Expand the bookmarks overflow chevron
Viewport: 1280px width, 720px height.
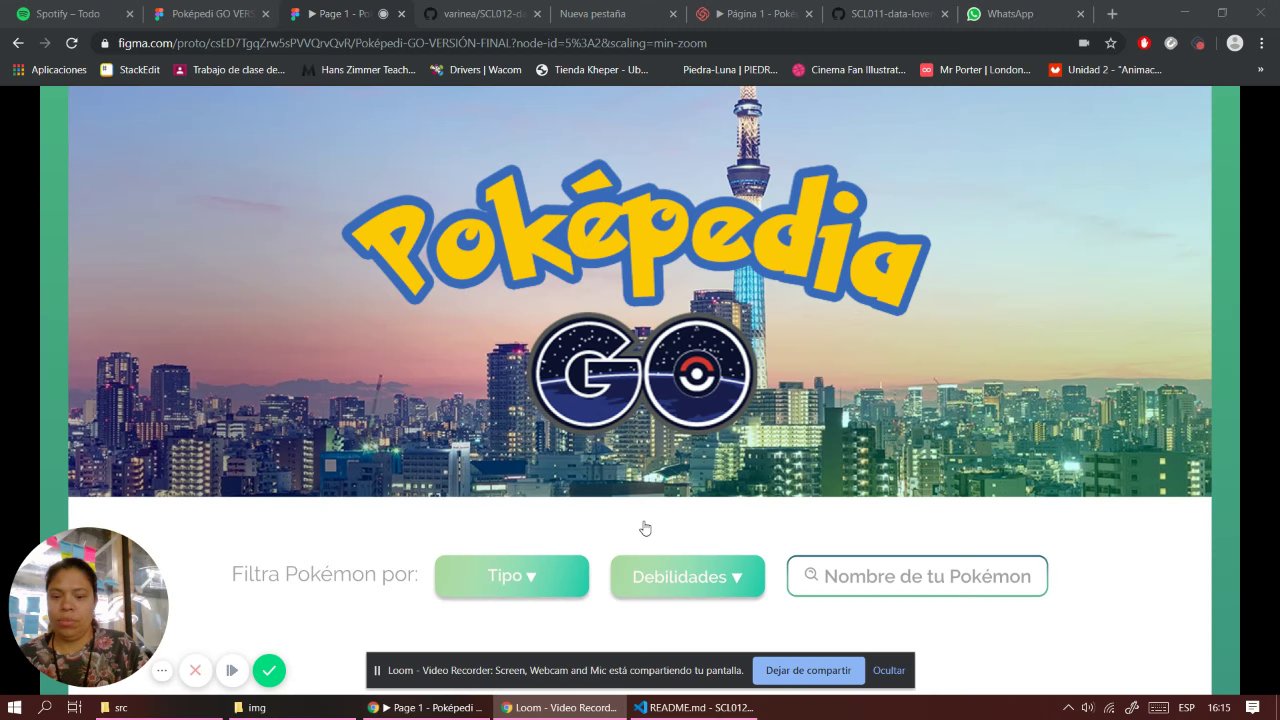coord(1260,70)
